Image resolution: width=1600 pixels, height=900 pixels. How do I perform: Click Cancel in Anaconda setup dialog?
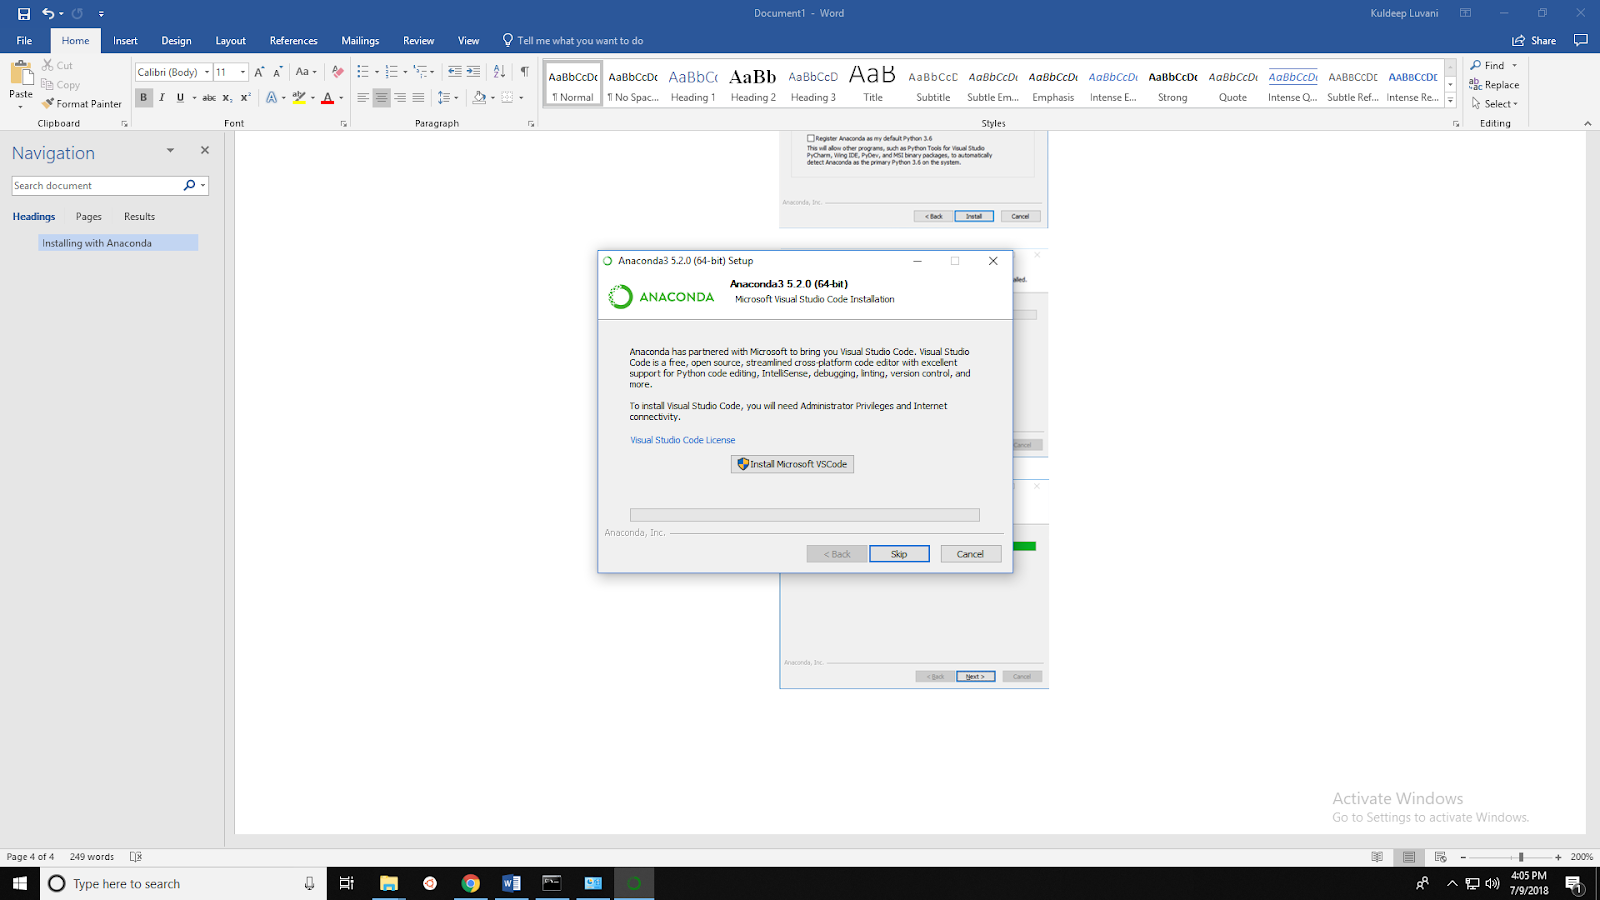point(970,554)
